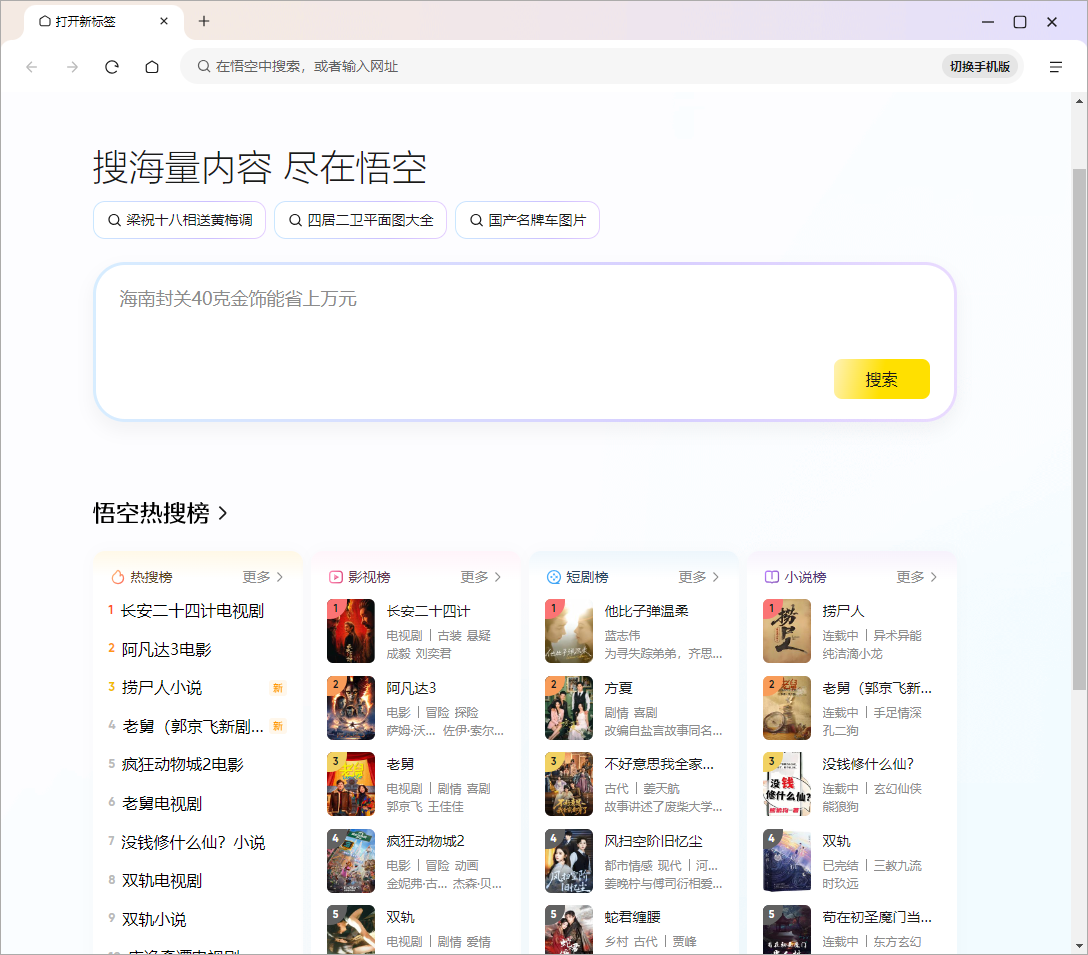Click 他比子弹温柔 poster thumbnail
This screenshot has height=955, width=1088.
point(569,631)
